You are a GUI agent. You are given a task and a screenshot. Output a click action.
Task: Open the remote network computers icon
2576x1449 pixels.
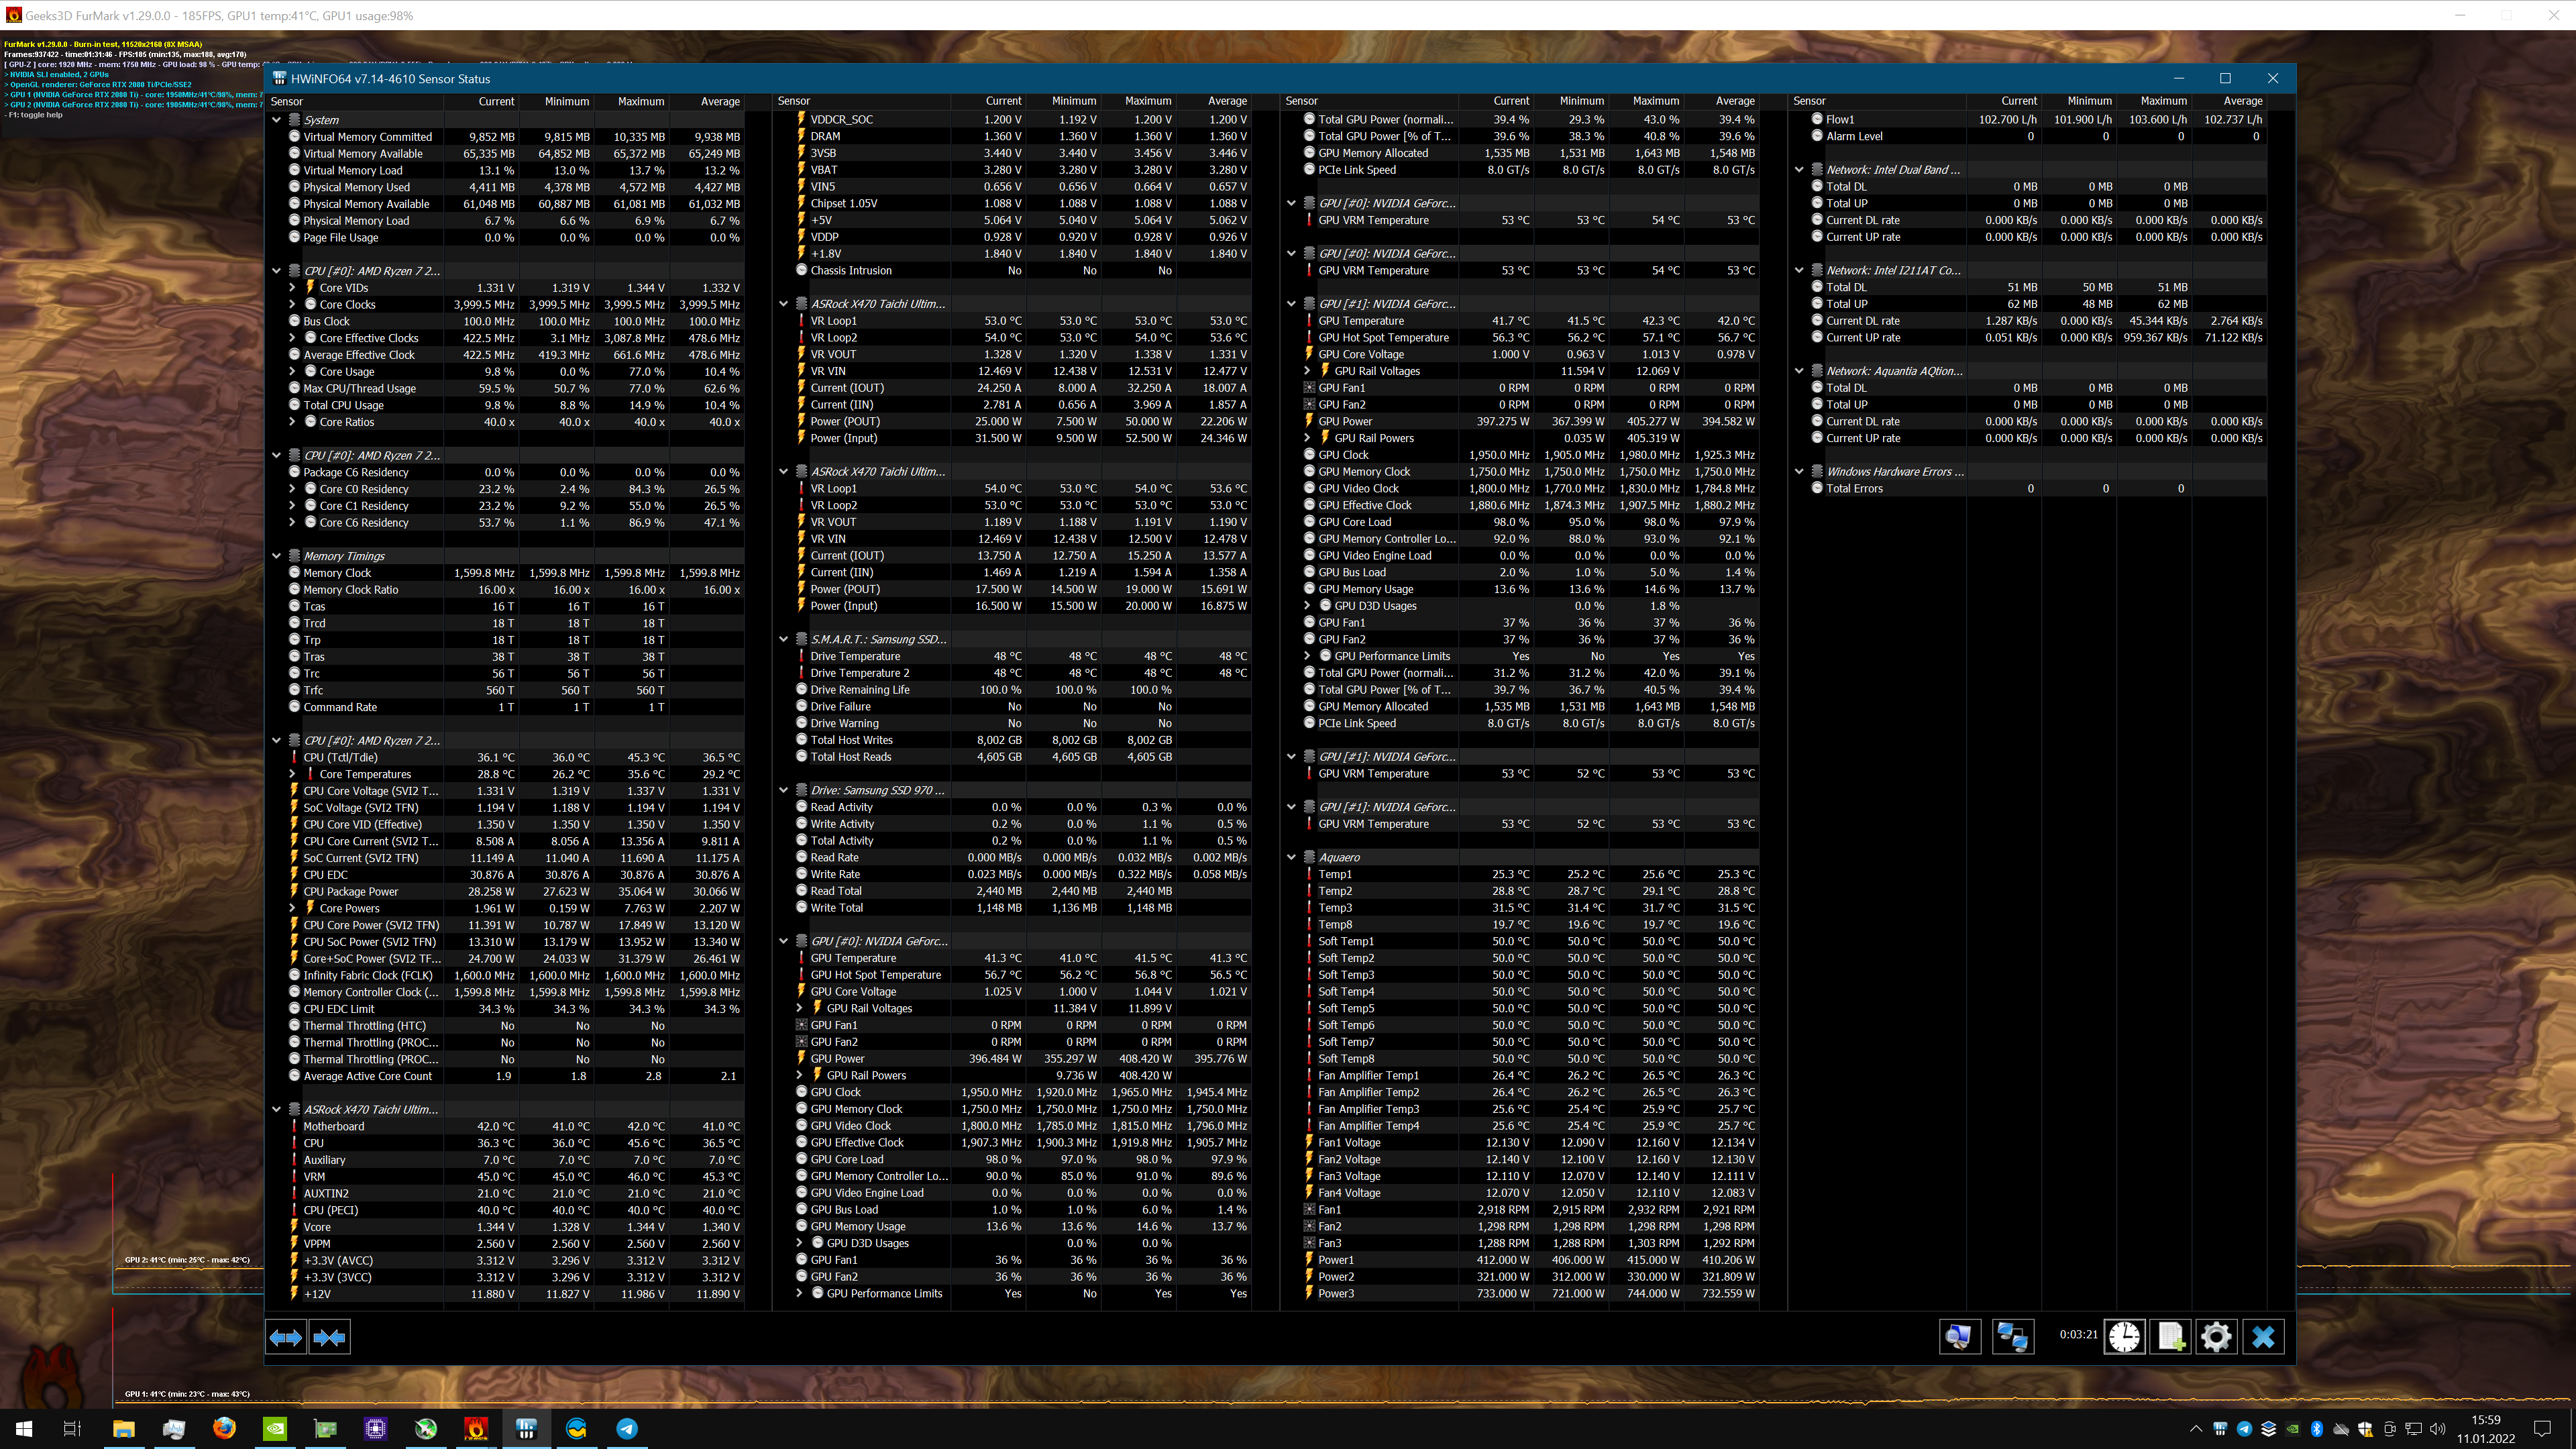[2012, 1337]
